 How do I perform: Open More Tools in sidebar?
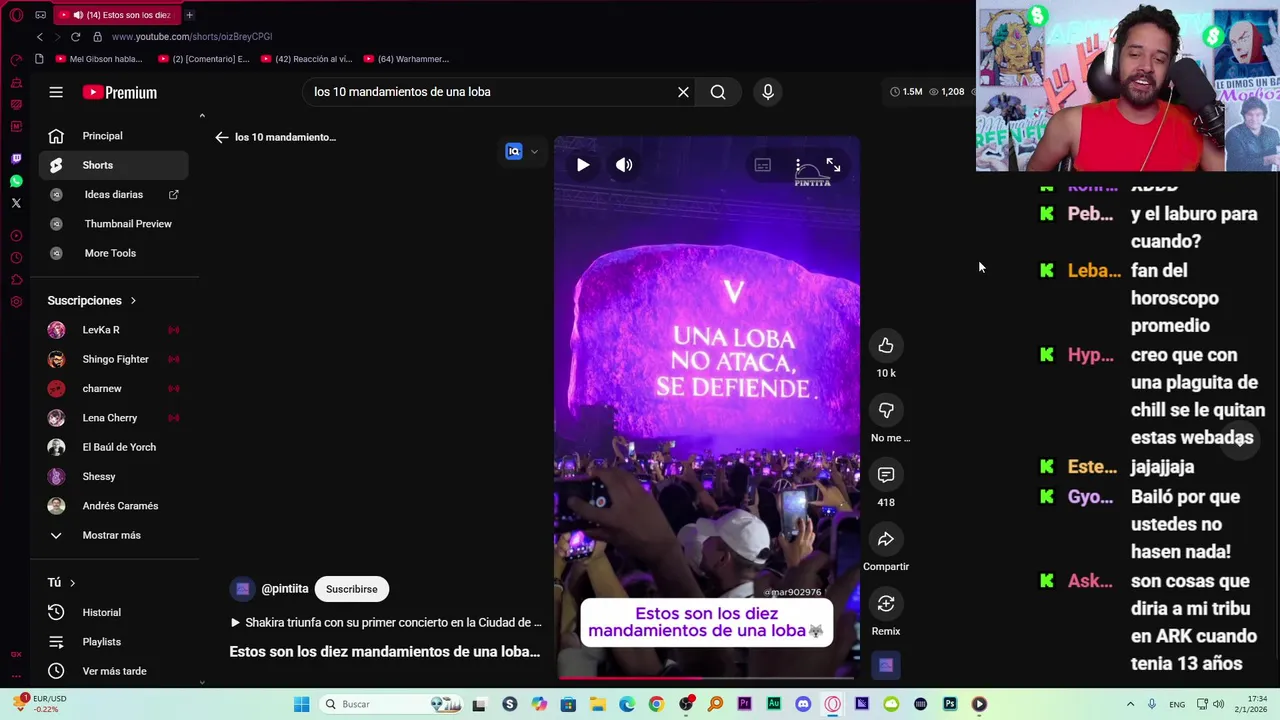point(113,253)
